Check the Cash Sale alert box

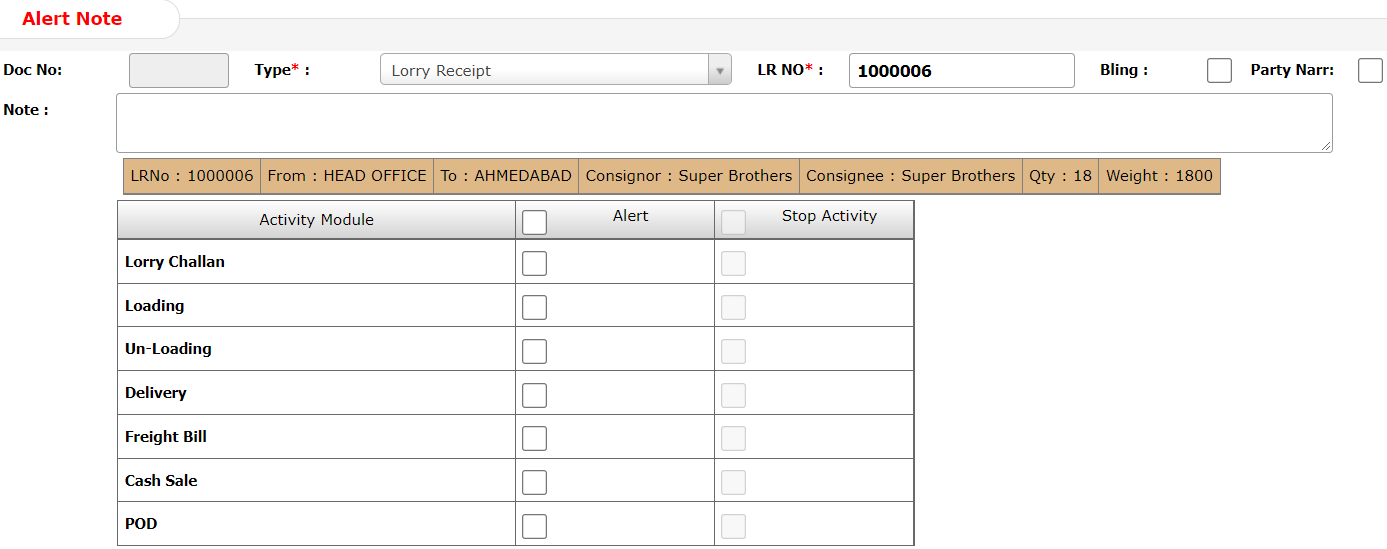pos(535,482)
